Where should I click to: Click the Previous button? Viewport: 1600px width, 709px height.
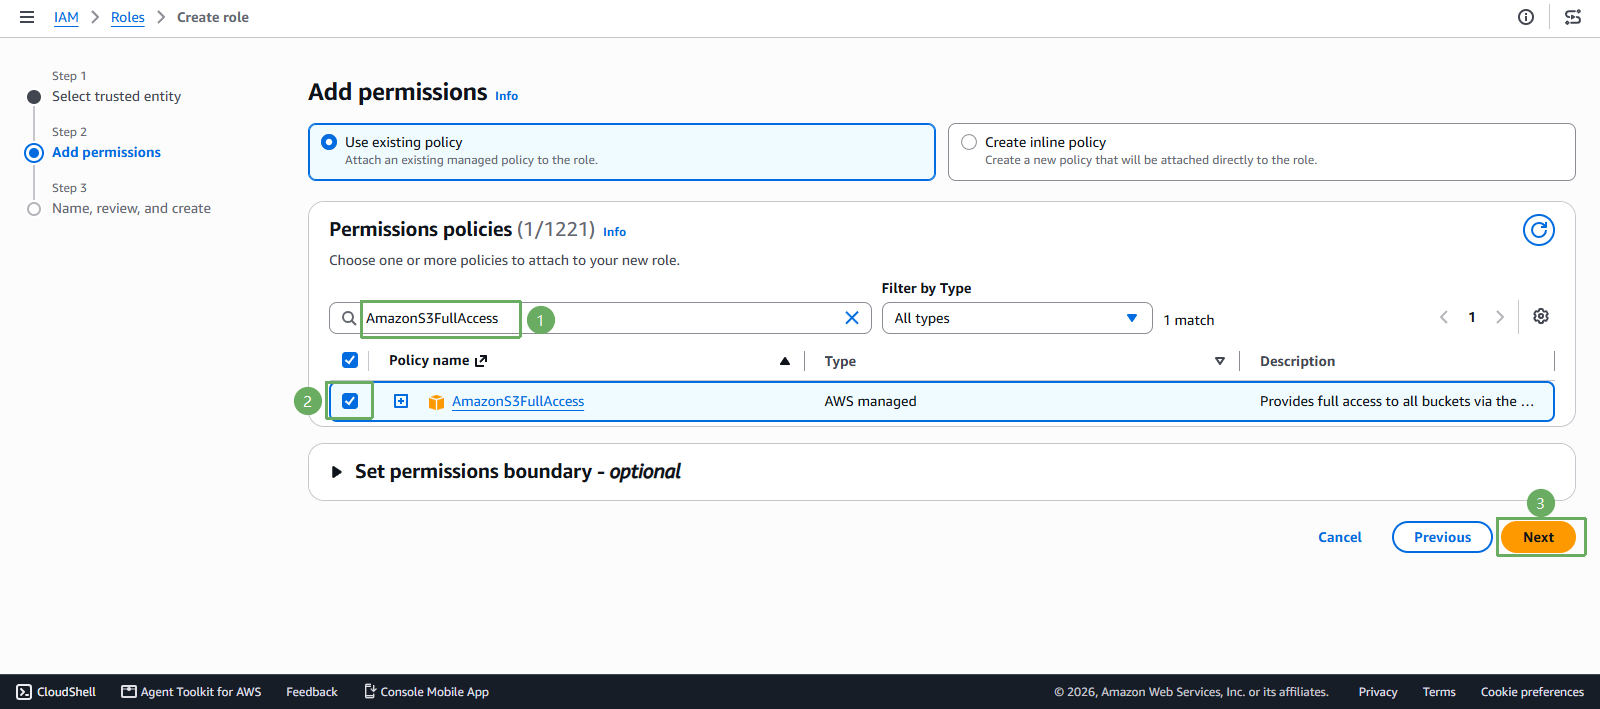click(1442, 537)
